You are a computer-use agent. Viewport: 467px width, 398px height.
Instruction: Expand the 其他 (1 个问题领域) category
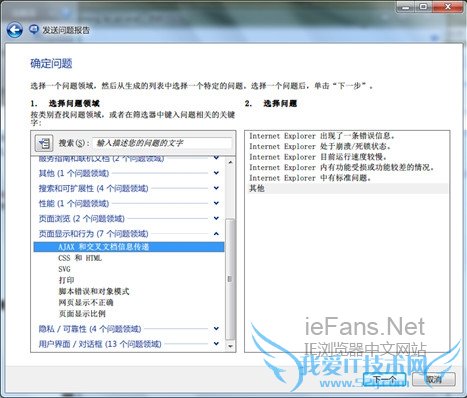coord(129,173)
